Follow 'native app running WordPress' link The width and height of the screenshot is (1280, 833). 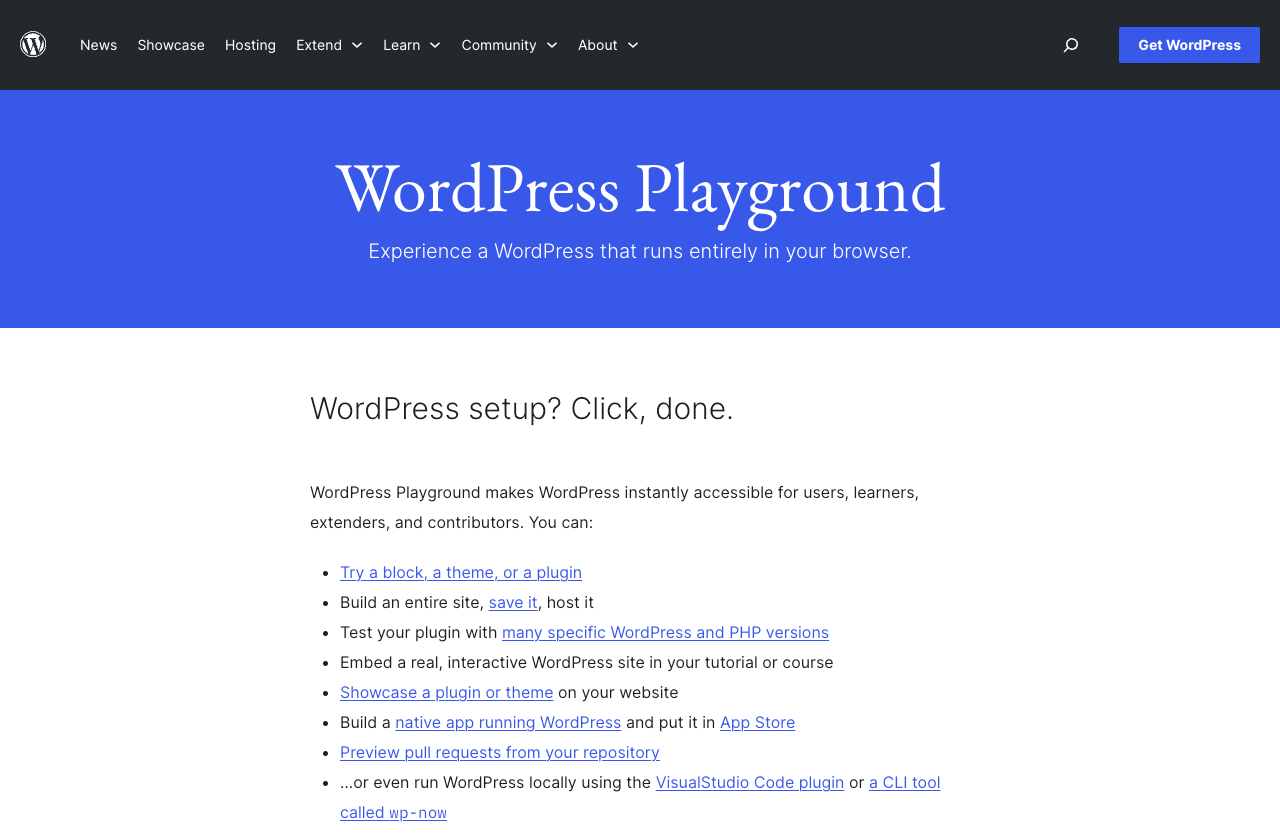click(x=508, y=722)
